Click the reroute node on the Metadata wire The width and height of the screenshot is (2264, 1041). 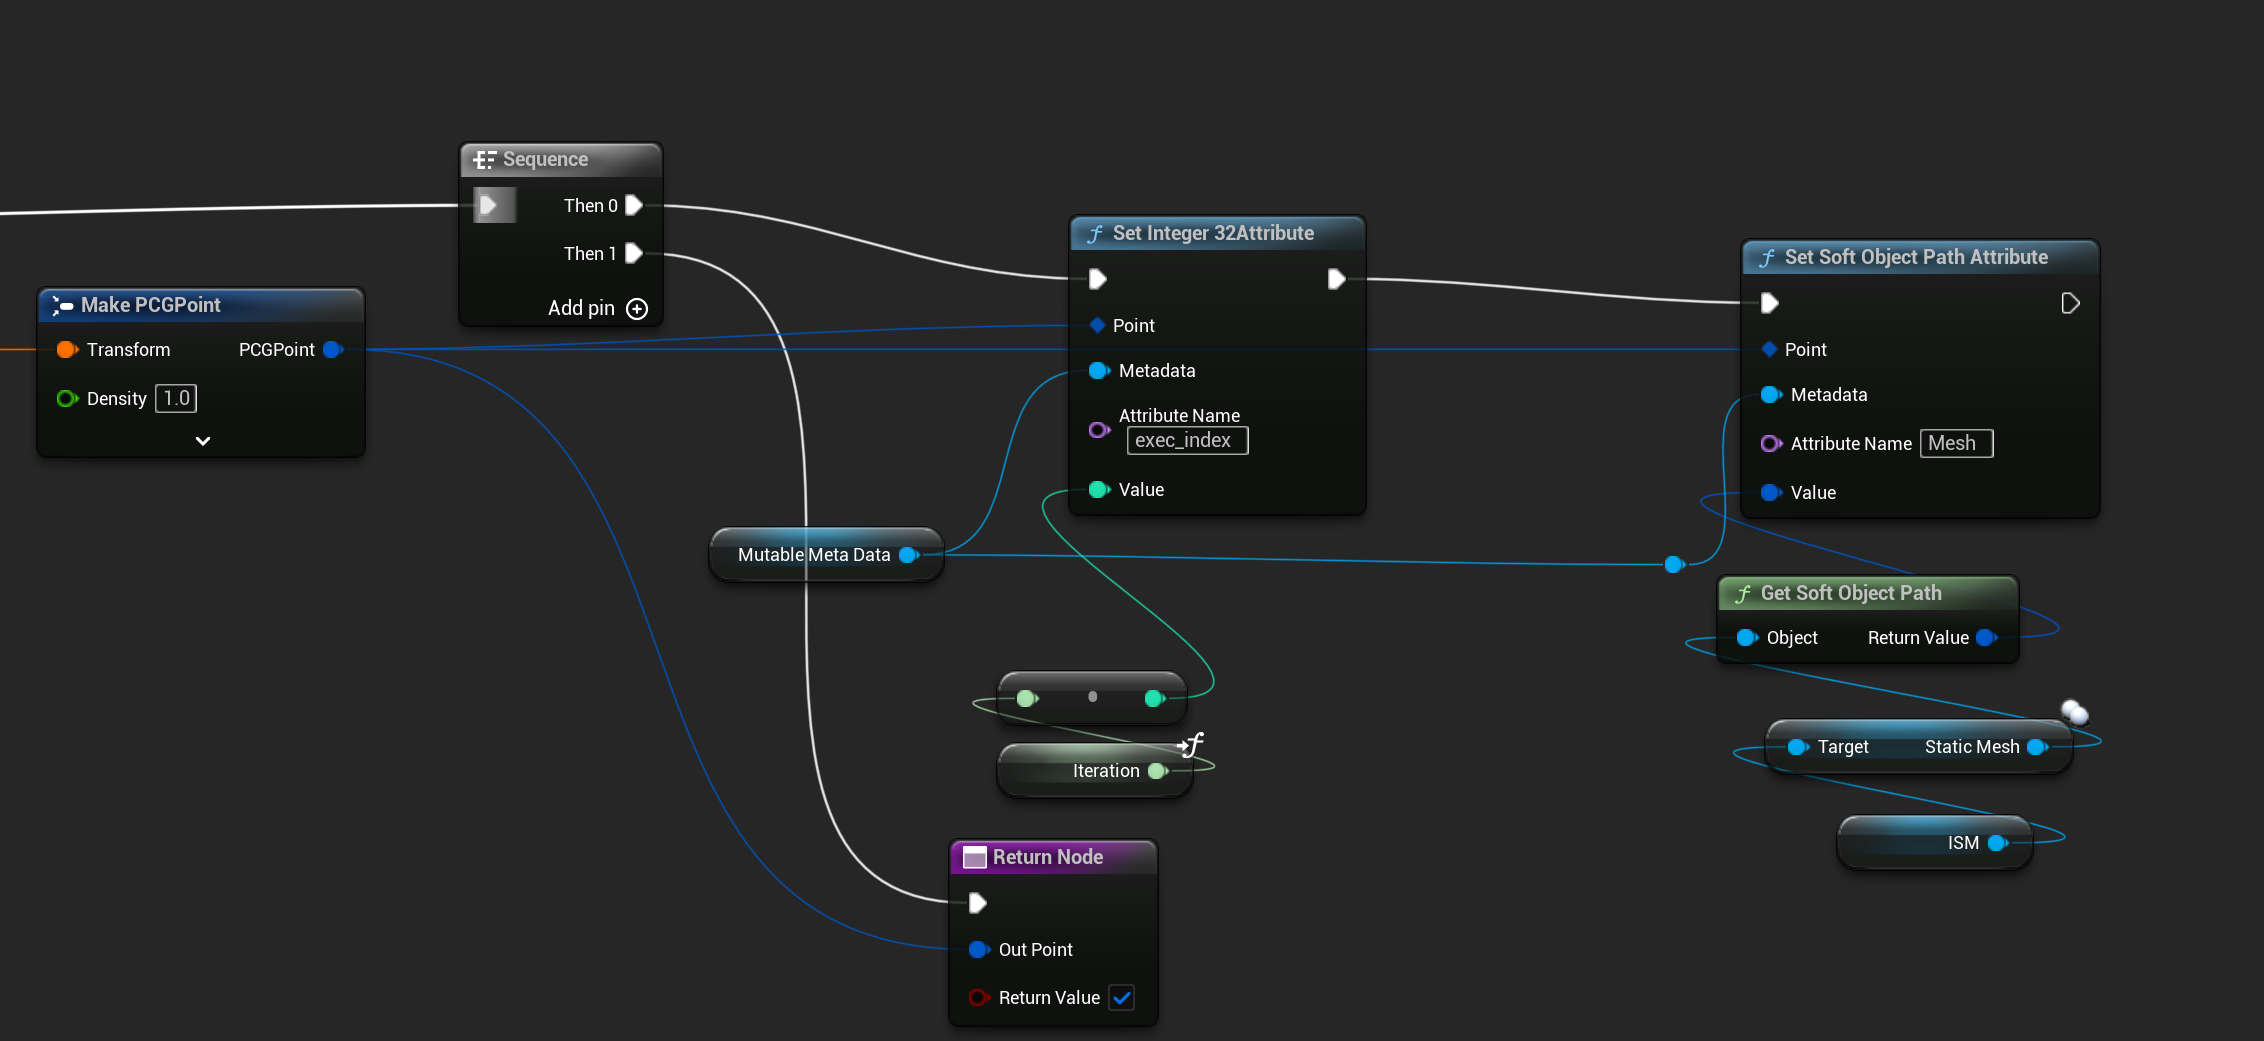[x=1674, y=565]
